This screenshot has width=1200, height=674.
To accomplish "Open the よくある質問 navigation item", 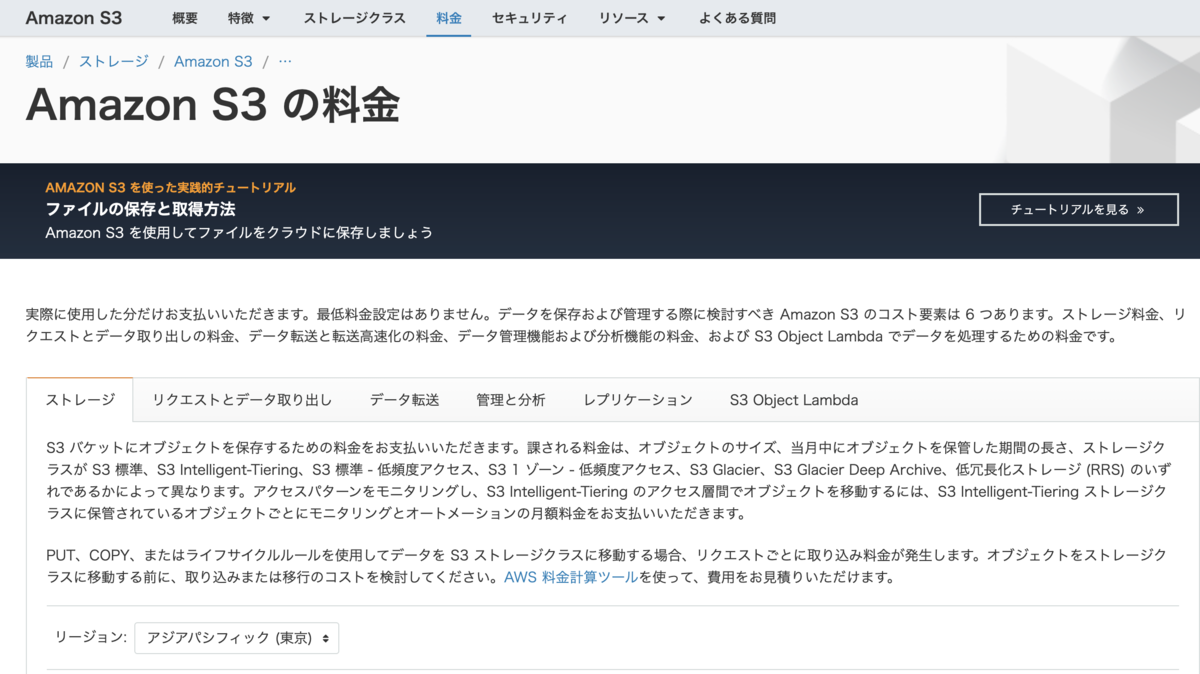I will (x=737, y=18).
